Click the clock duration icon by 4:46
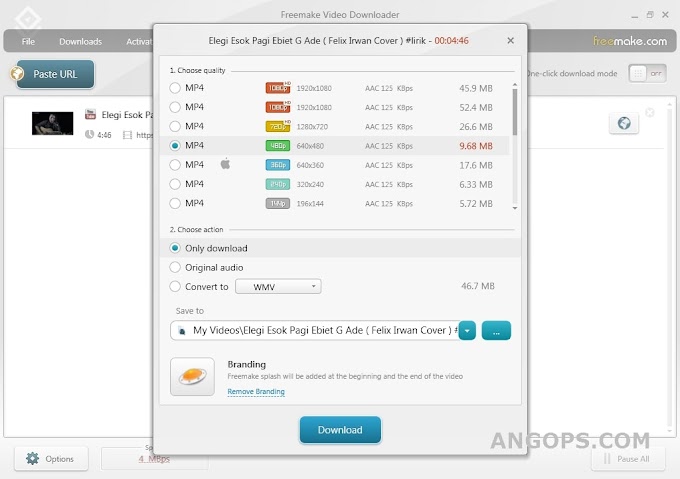The height and width of the screenshot is (479, 680). click(x=89, y=134)
